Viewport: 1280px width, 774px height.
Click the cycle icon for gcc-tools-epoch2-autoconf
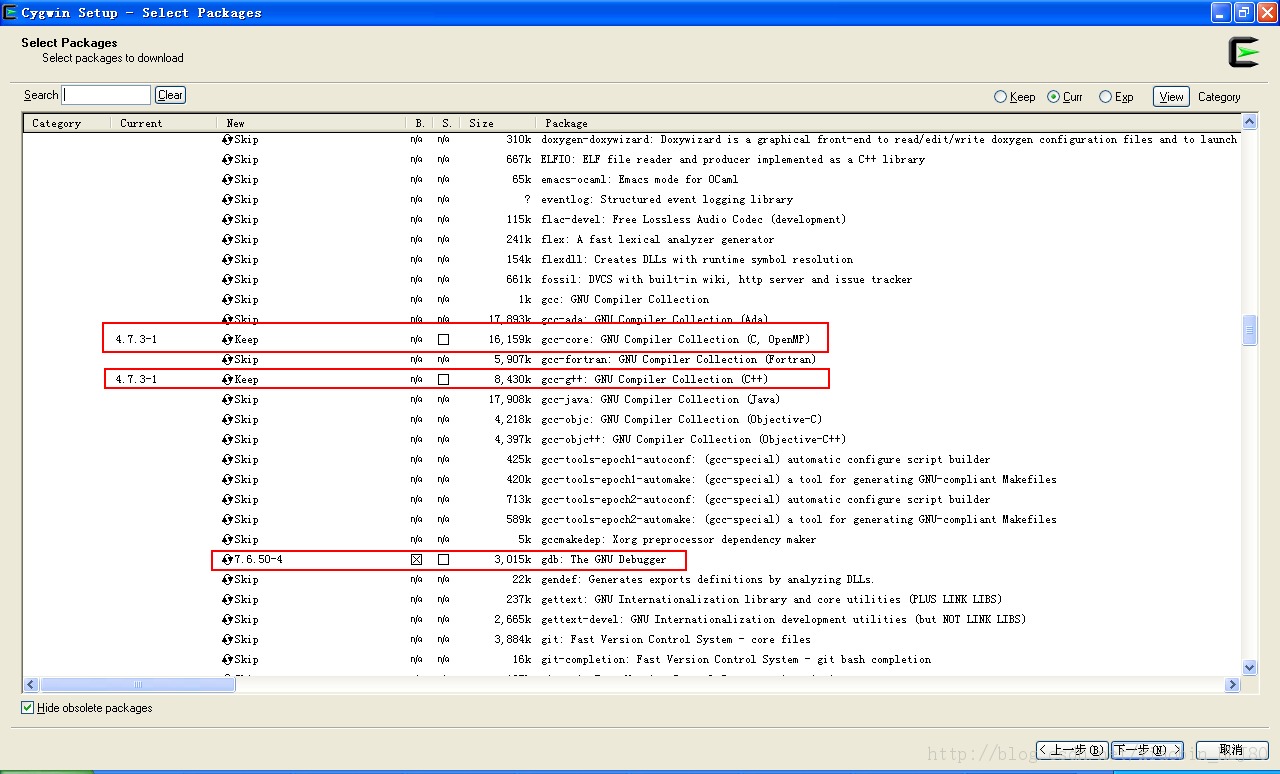tap(228, 499)
